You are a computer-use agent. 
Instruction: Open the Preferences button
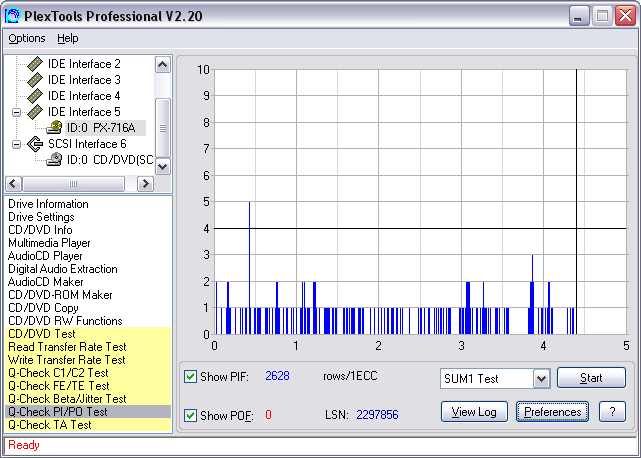coord(552,412)
